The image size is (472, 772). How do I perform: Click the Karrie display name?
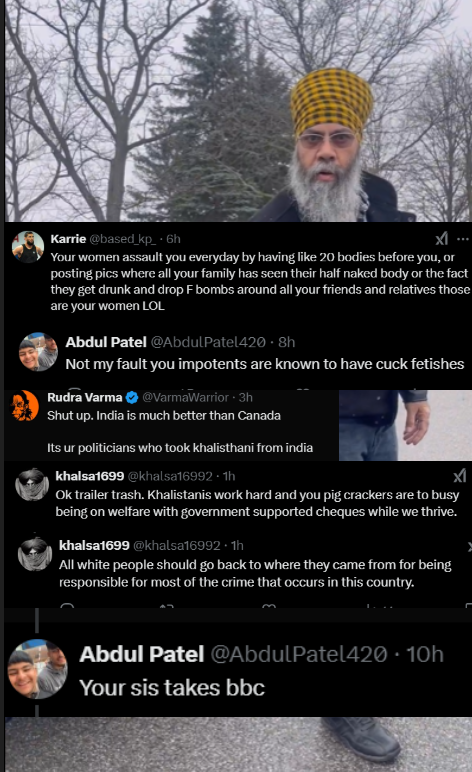tap(68, 239)
